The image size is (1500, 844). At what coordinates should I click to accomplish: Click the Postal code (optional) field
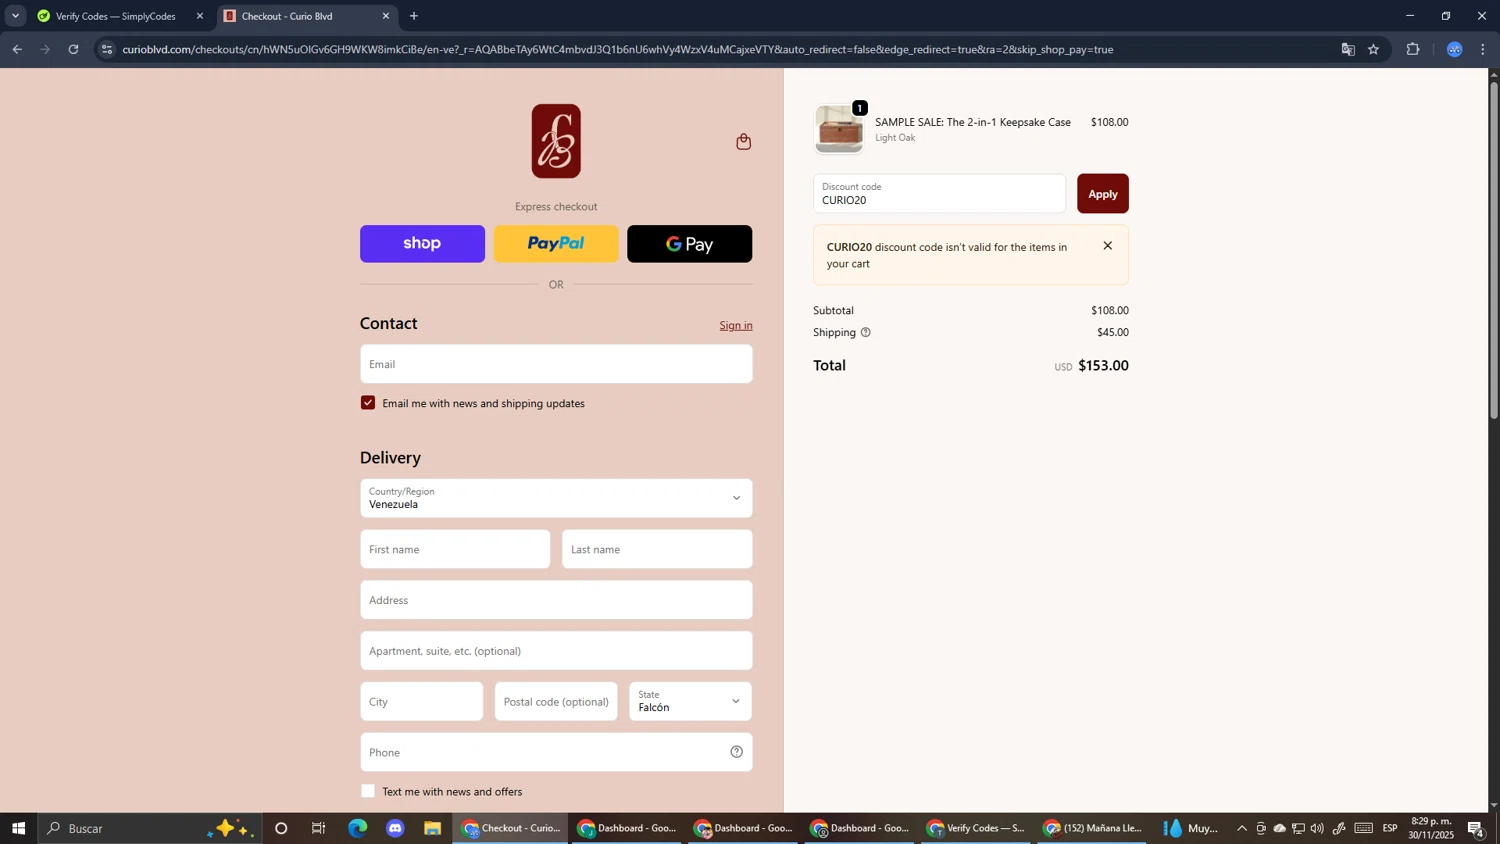[x=556, y=701]
